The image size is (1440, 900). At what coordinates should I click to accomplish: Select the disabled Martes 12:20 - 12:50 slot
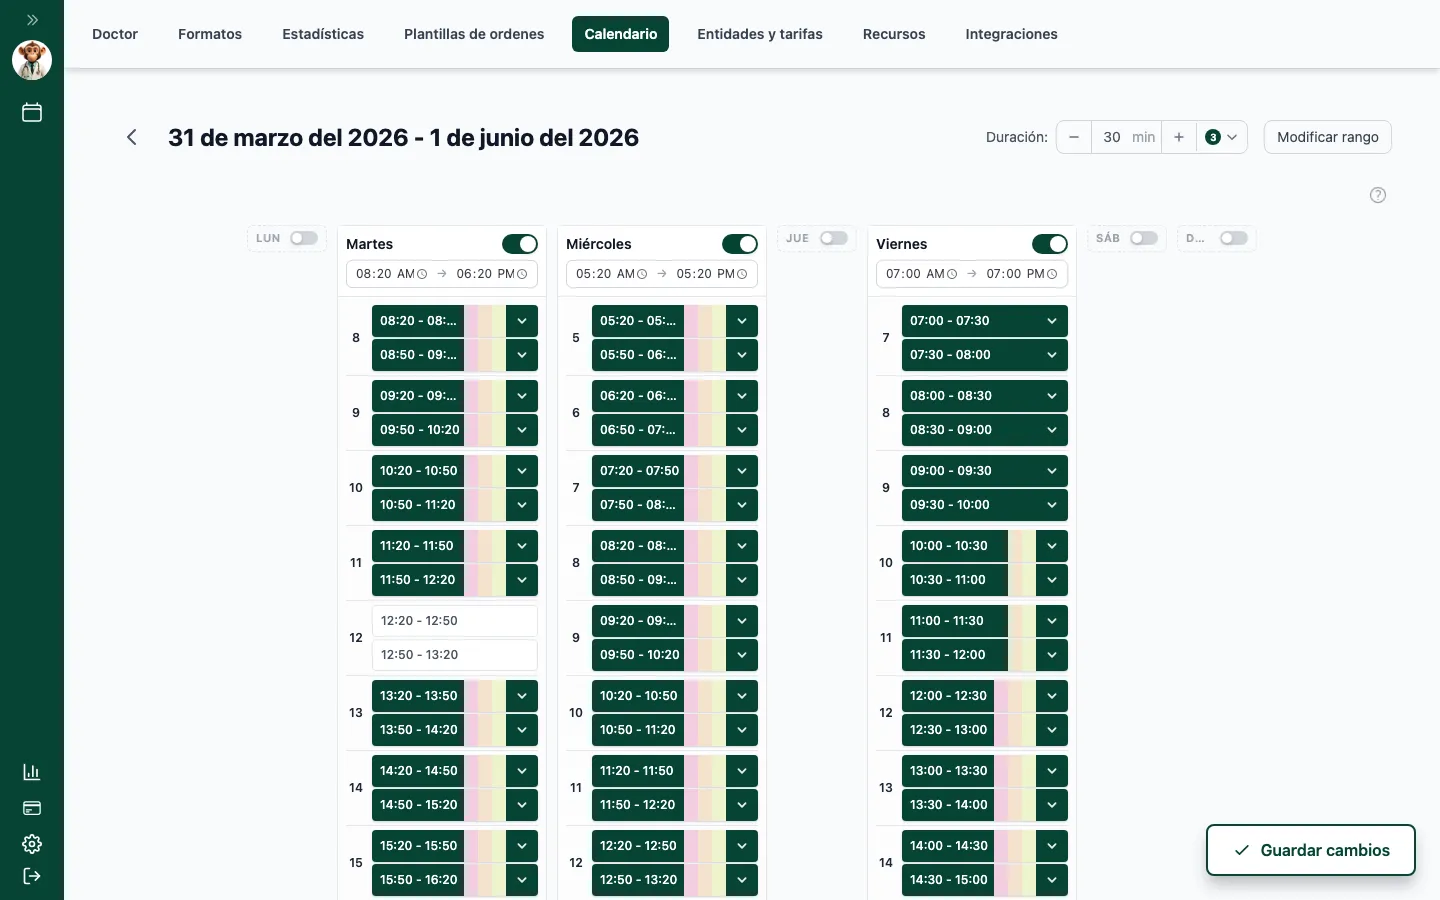click(x=455, y=621)
